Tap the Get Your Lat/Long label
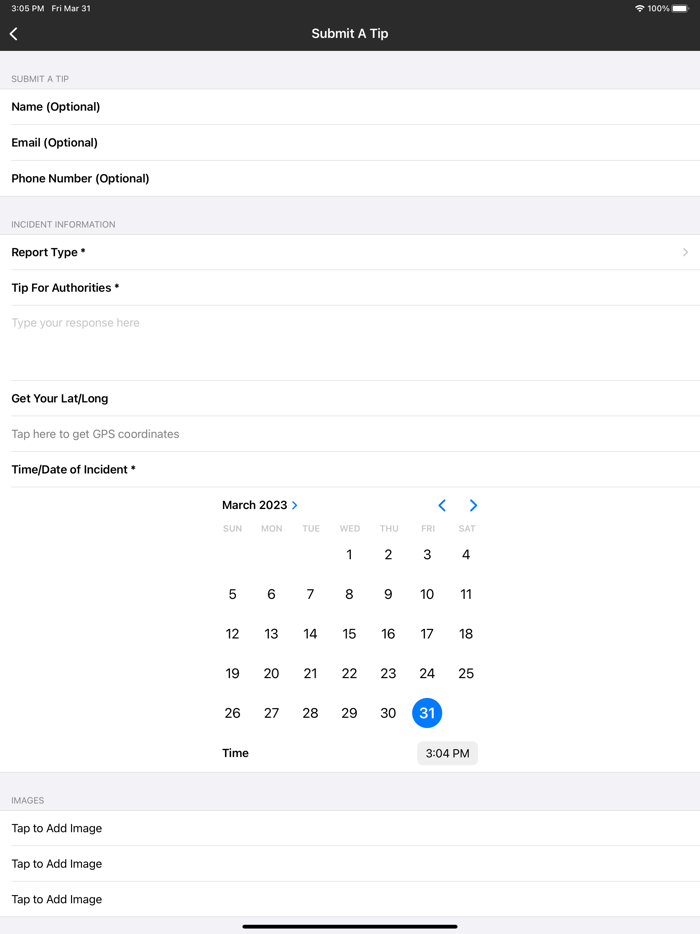 click(x=60, y=398)
